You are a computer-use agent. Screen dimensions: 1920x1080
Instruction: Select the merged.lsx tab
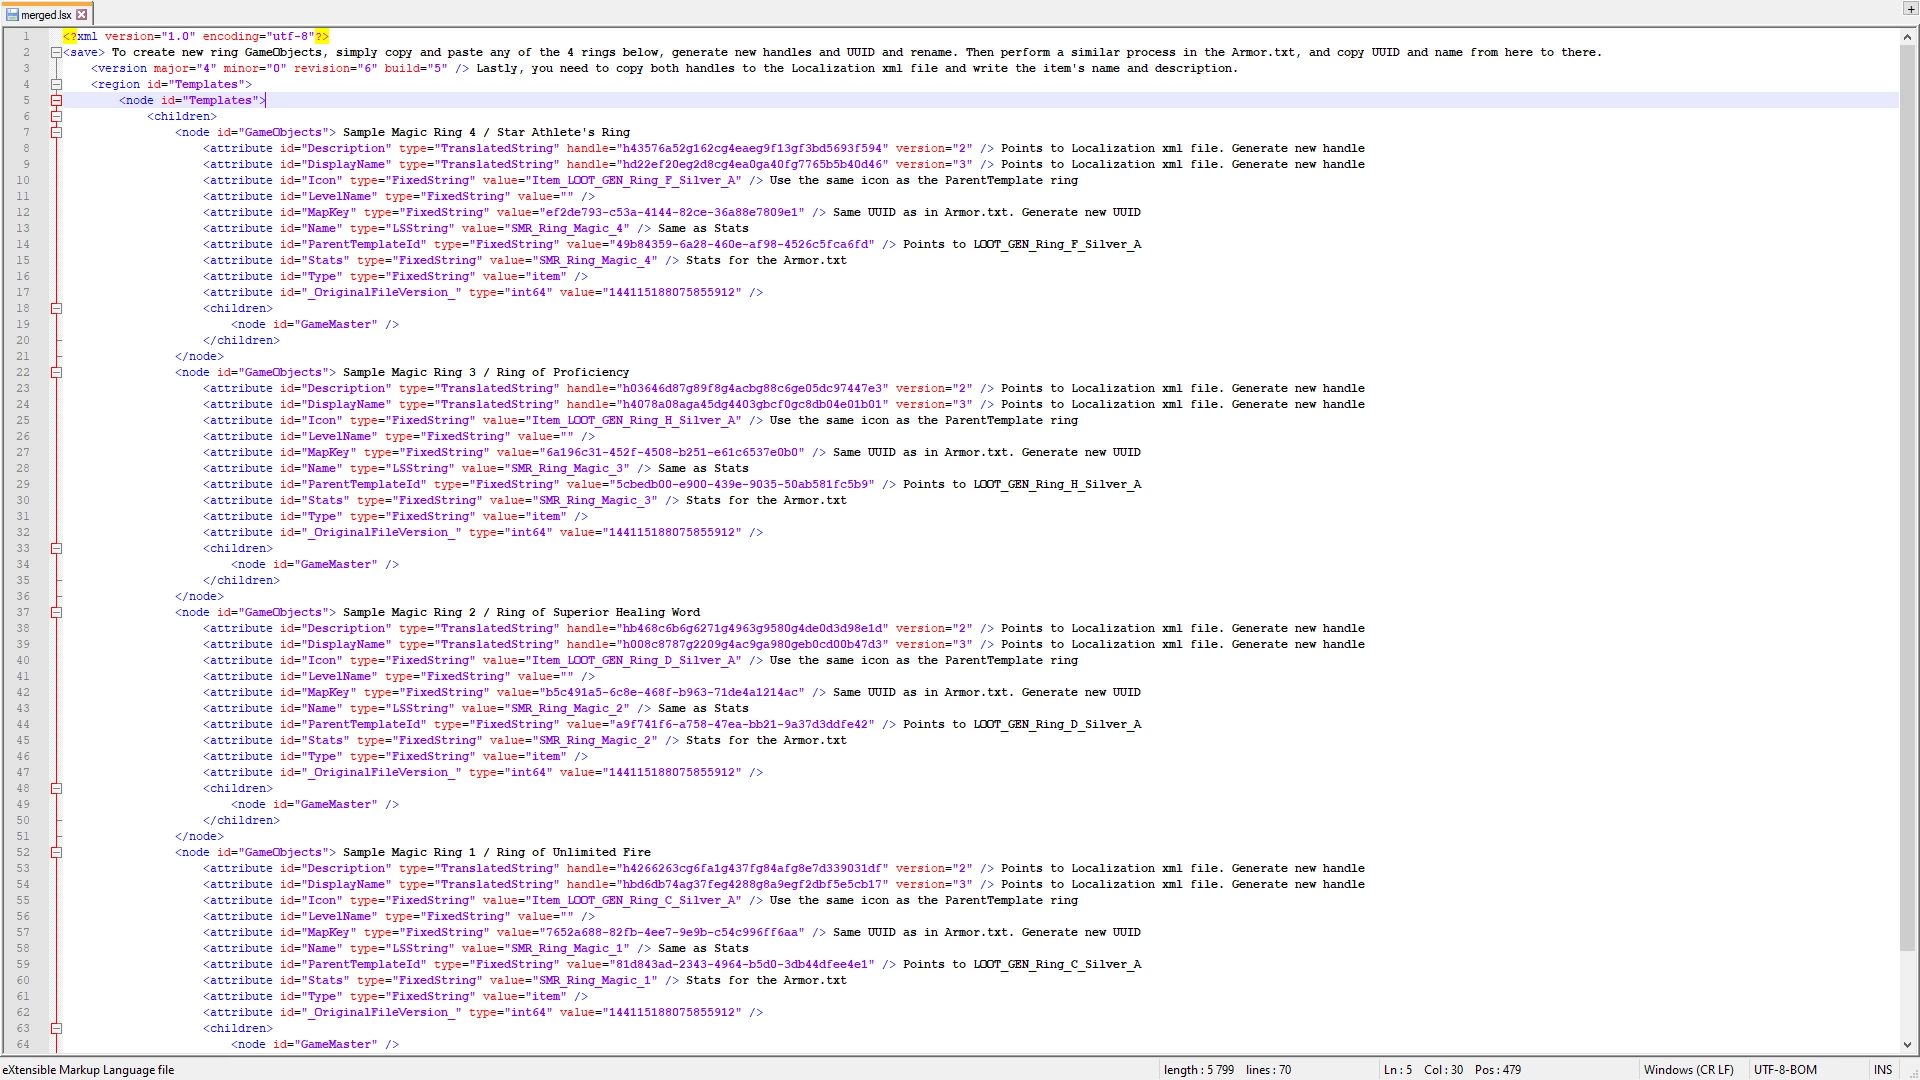pyautogui.click(x=46, y=15)
